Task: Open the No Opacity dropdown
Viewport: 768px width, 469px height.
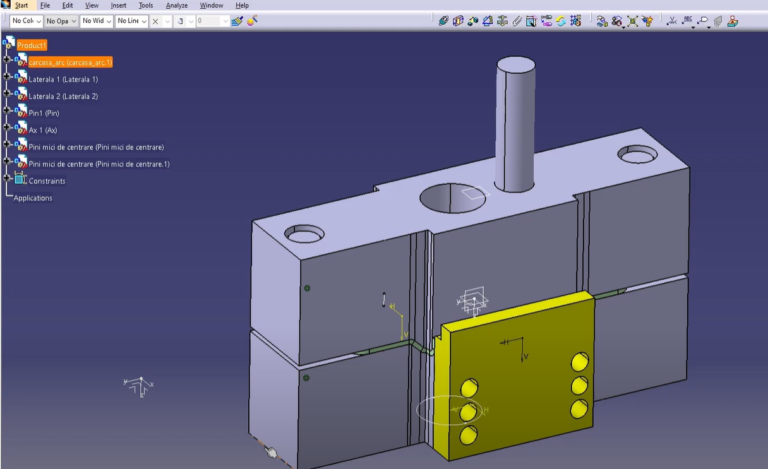Action: coord(72,20)
